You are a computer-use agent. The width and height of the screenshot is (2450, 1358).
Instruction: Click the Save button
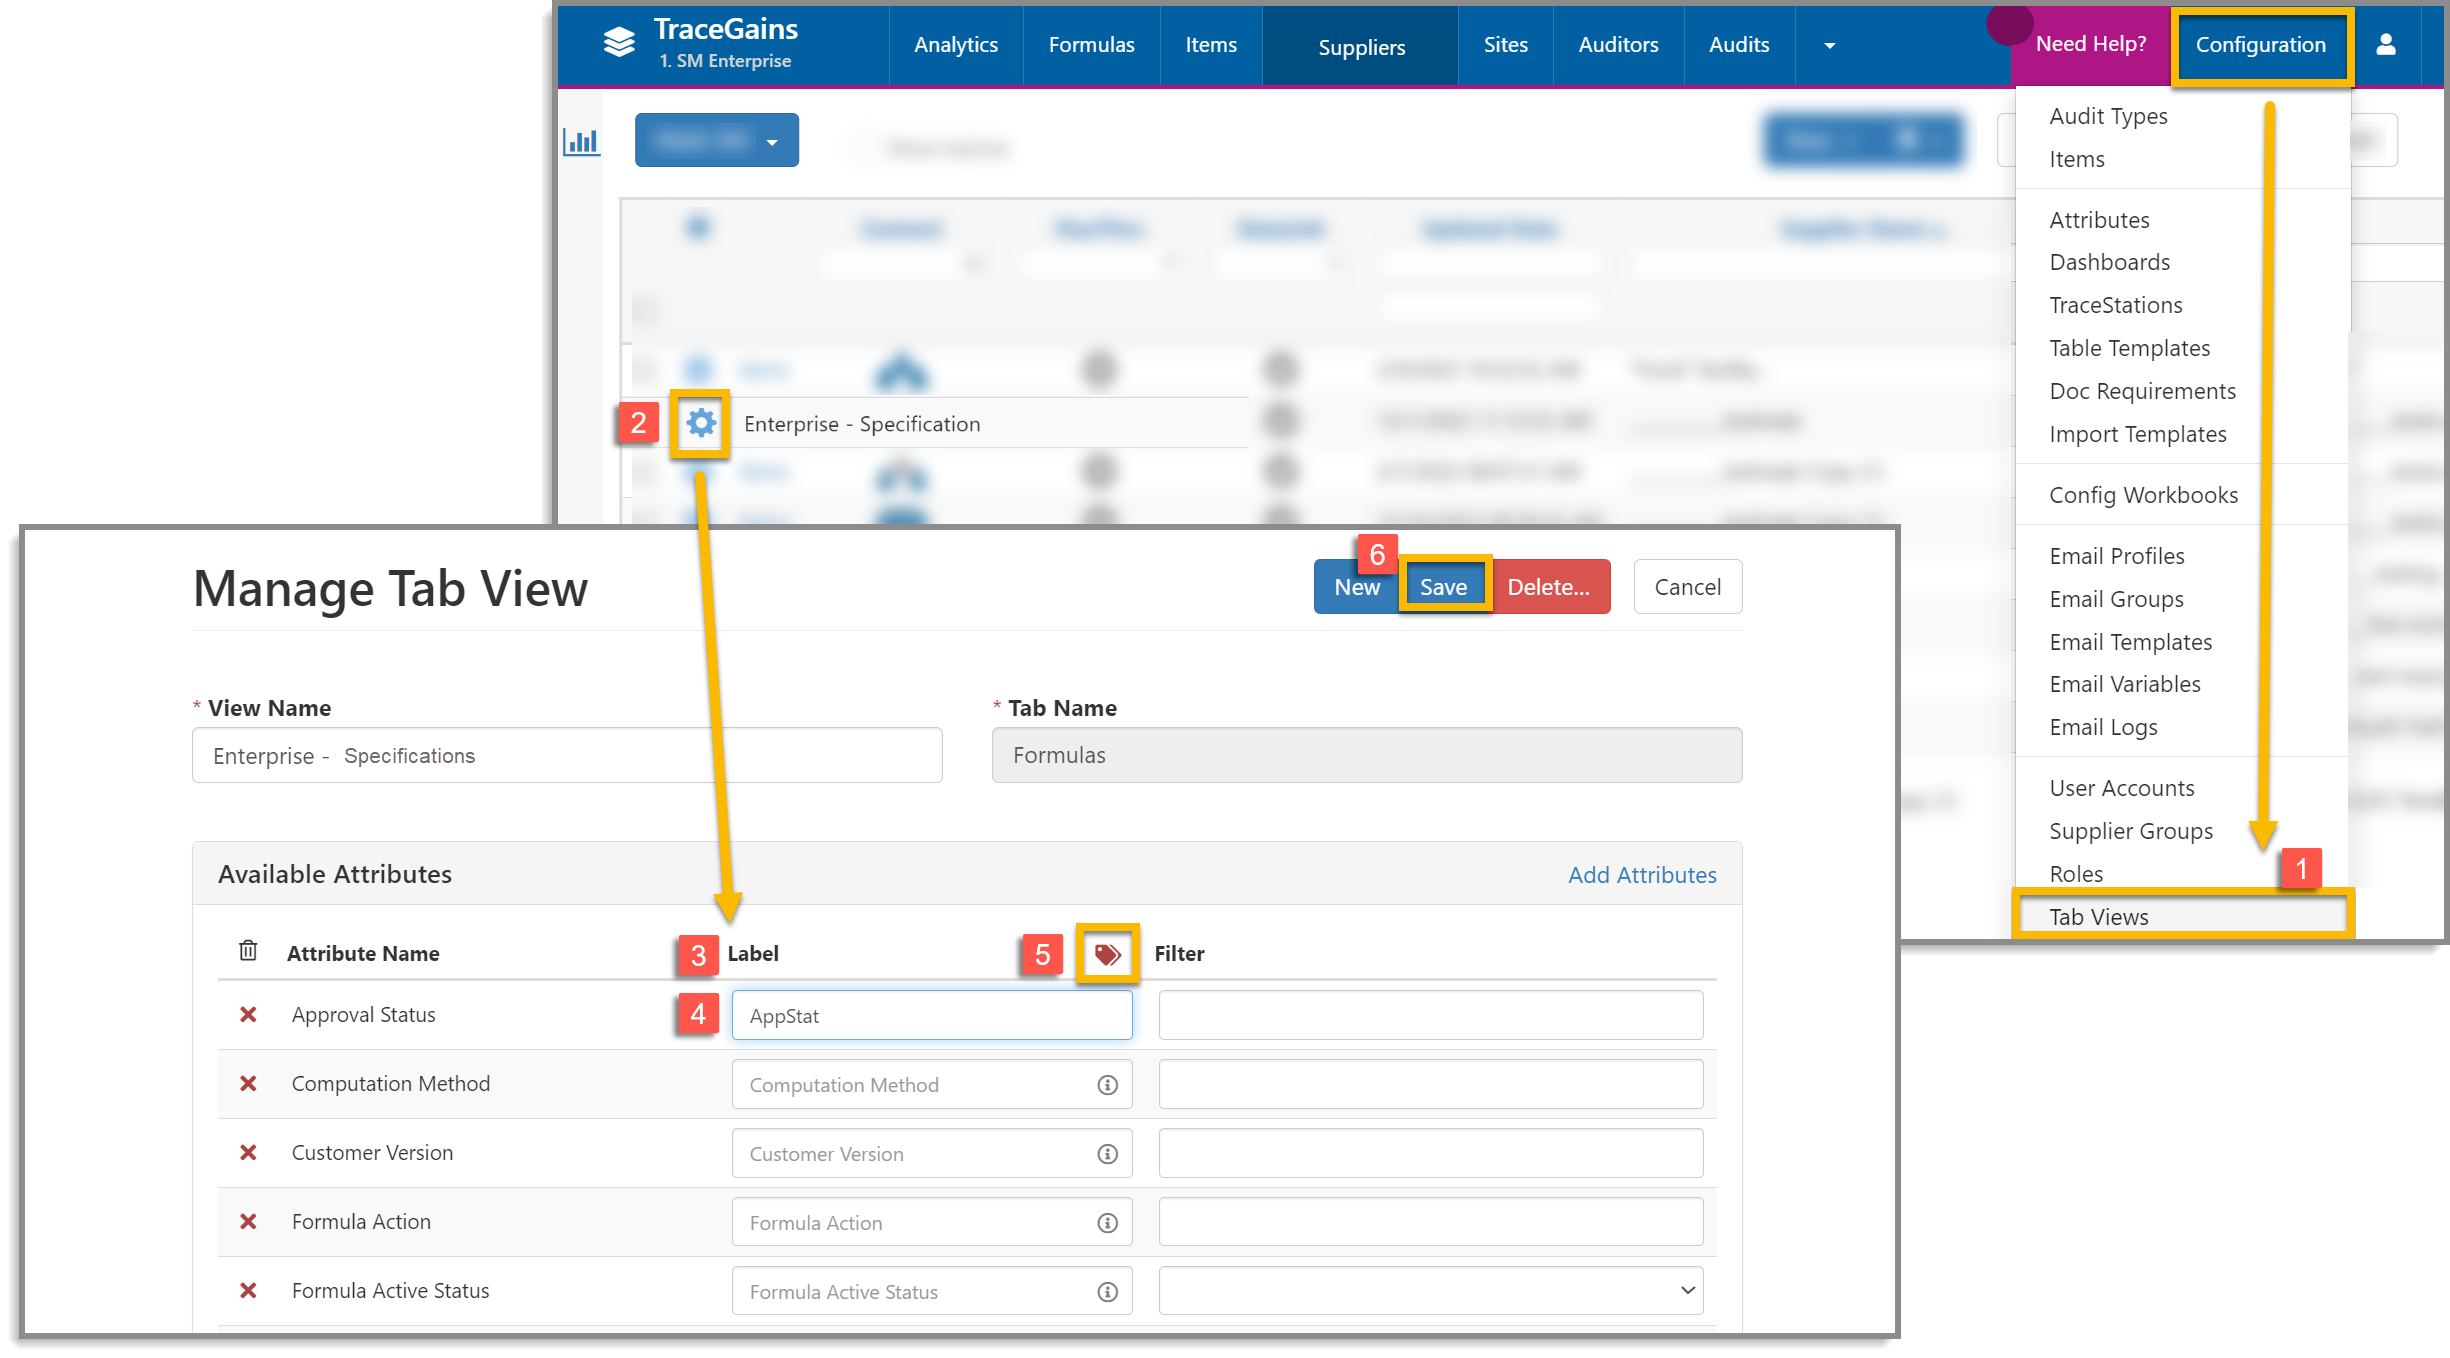click(x=1443, y=587)
